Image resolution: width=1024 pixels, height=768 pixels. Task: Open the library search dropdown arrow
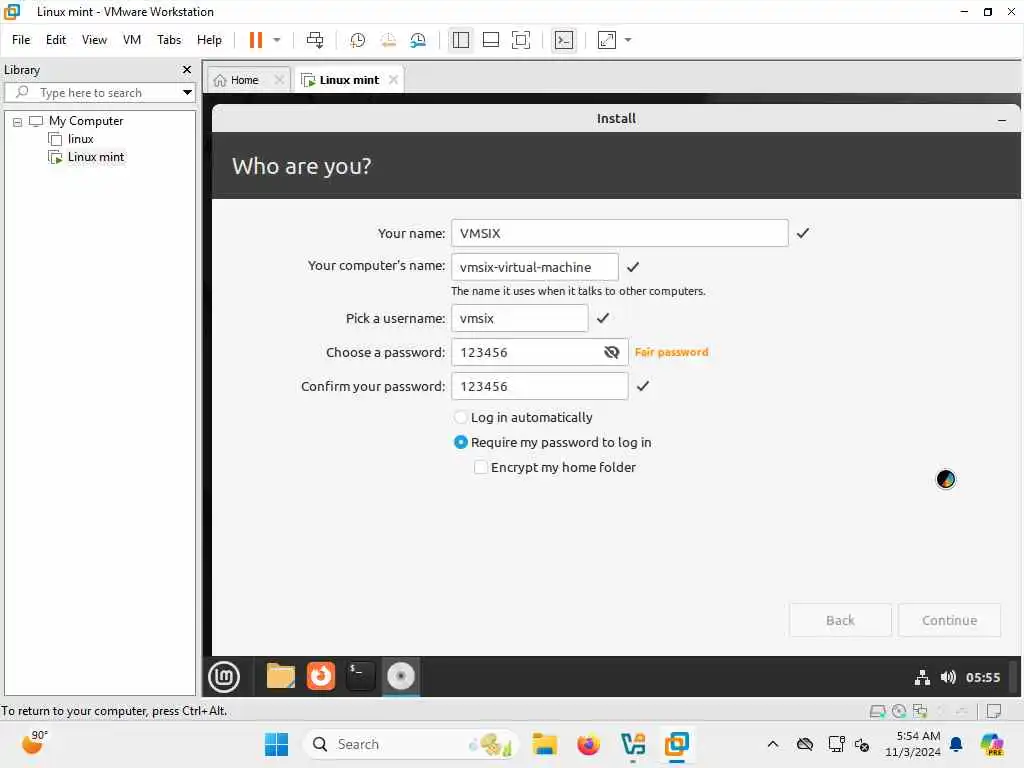click(x=187, y=93)
